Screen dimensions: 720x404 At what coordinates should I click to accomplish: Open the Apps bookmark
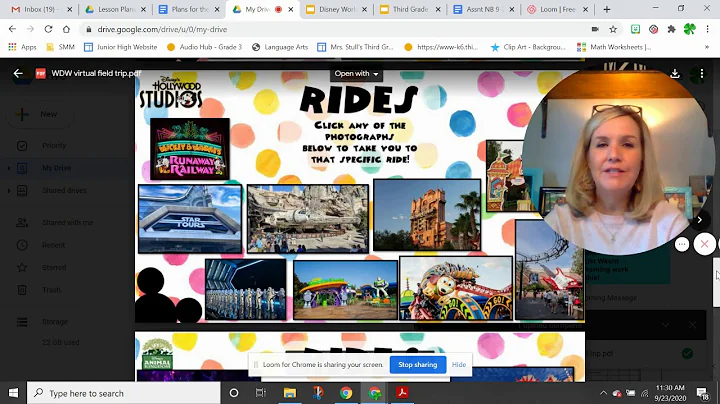[x=22, y=47]
